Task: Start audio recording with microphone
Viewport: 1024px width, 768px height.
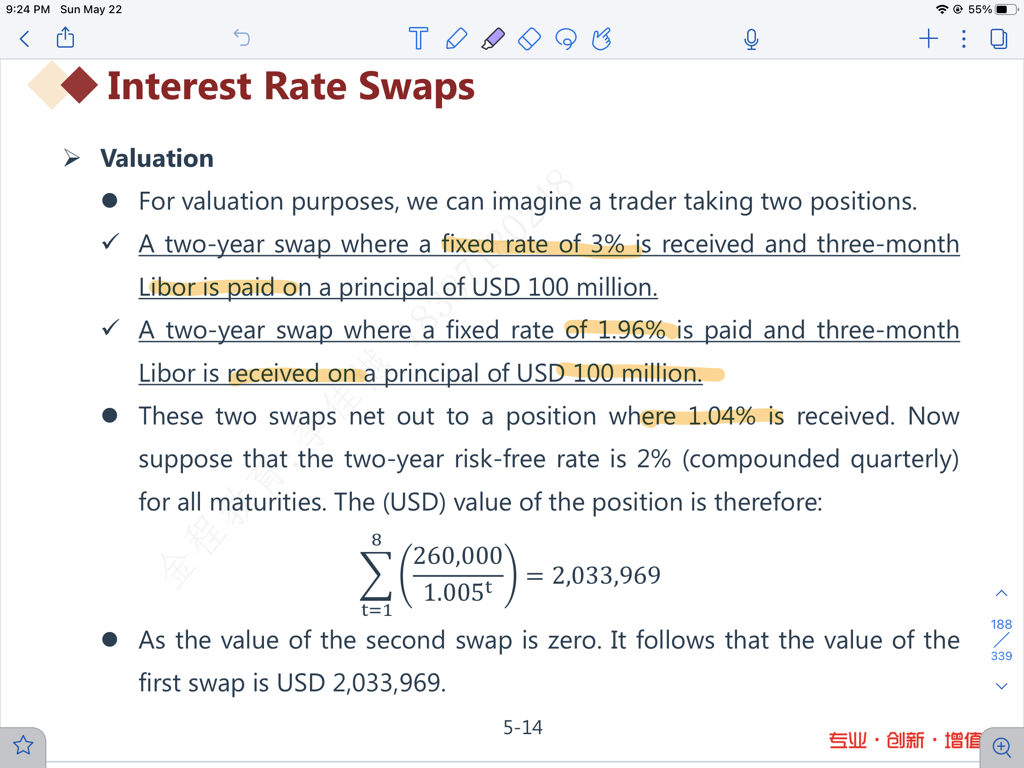Action: [751, 39]
